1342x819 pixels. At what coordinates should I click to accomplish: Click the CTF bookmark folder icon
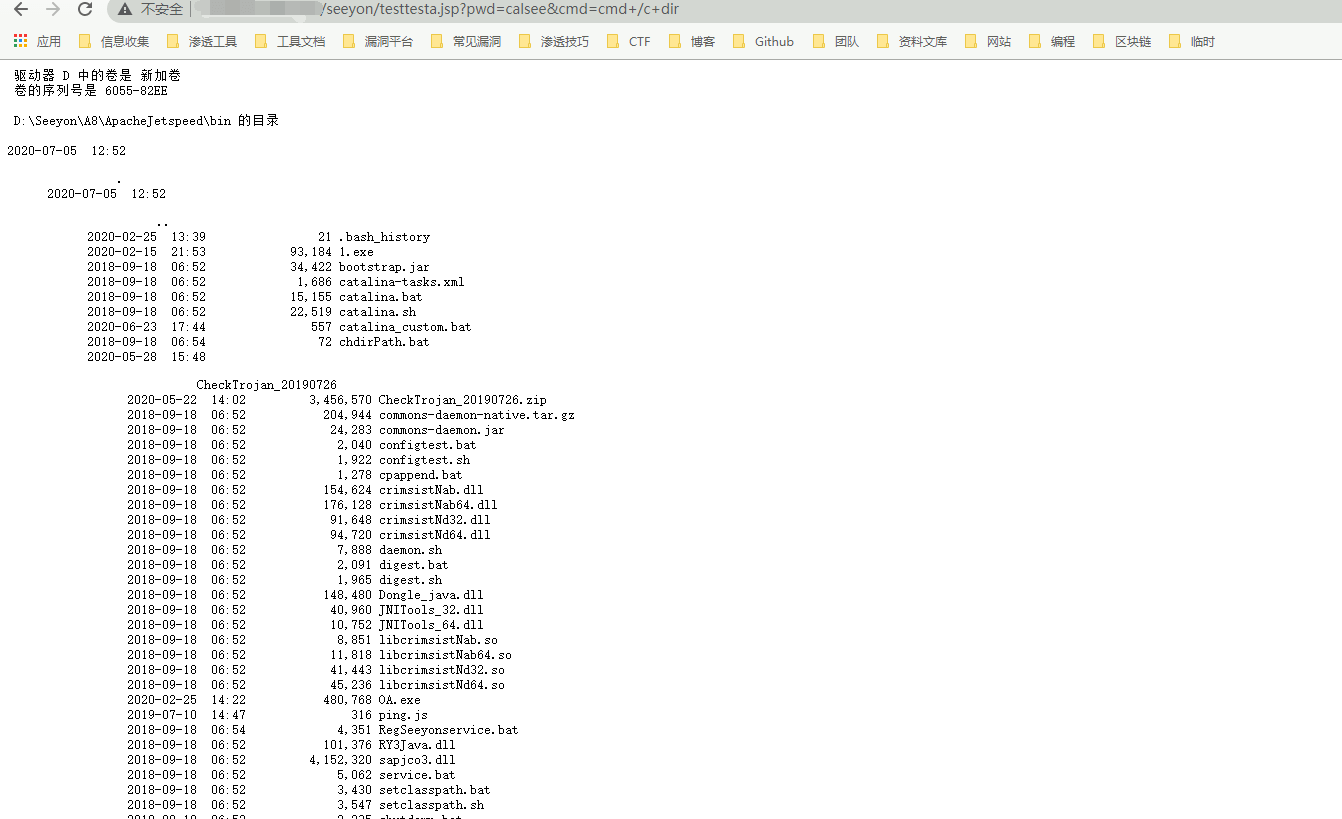pos(613,42)
